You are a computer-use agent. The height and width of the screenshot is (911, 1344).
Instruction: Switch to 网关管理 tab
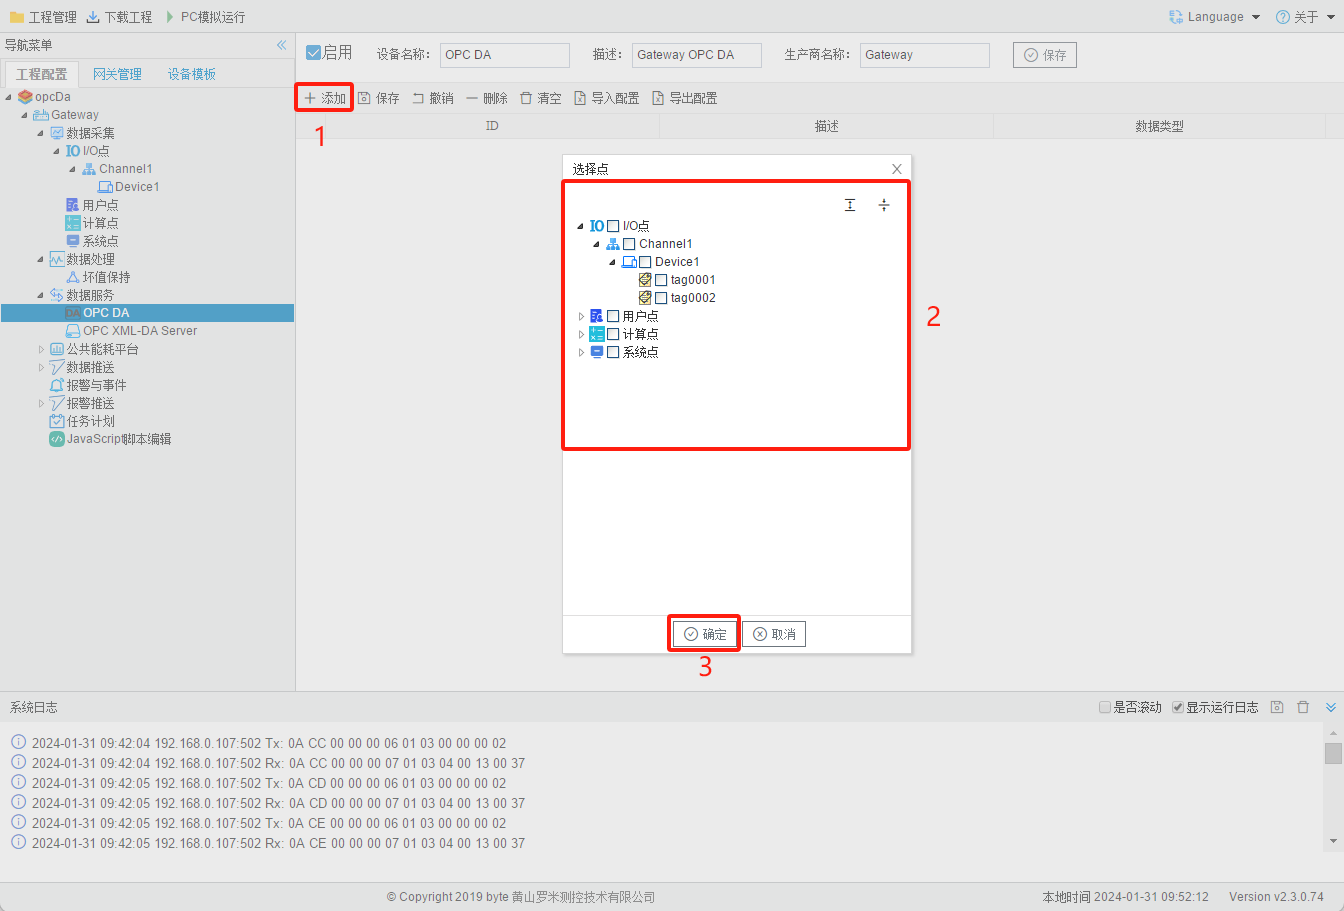pos(117,74)
